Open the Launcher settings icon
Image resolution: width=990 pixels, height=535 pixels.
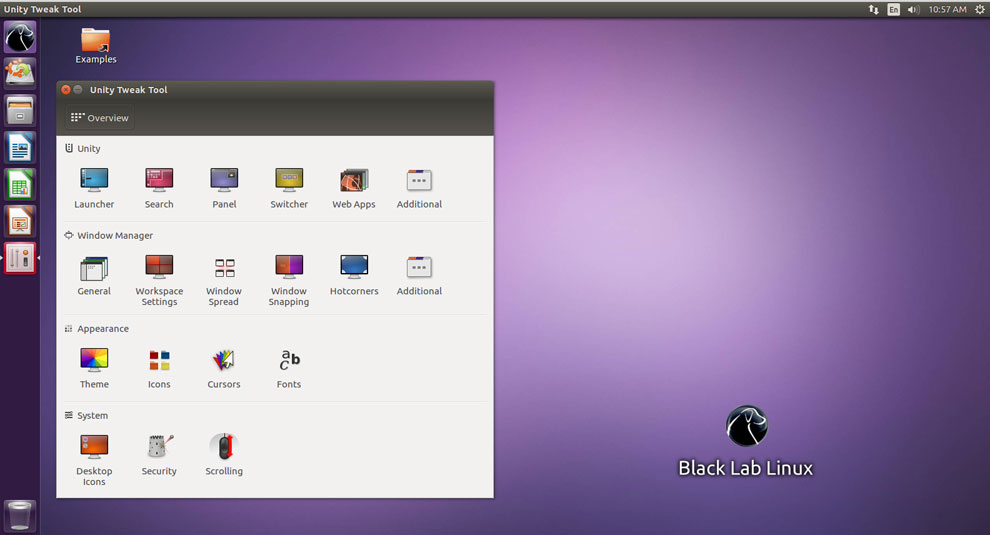[x=94, y=188]
